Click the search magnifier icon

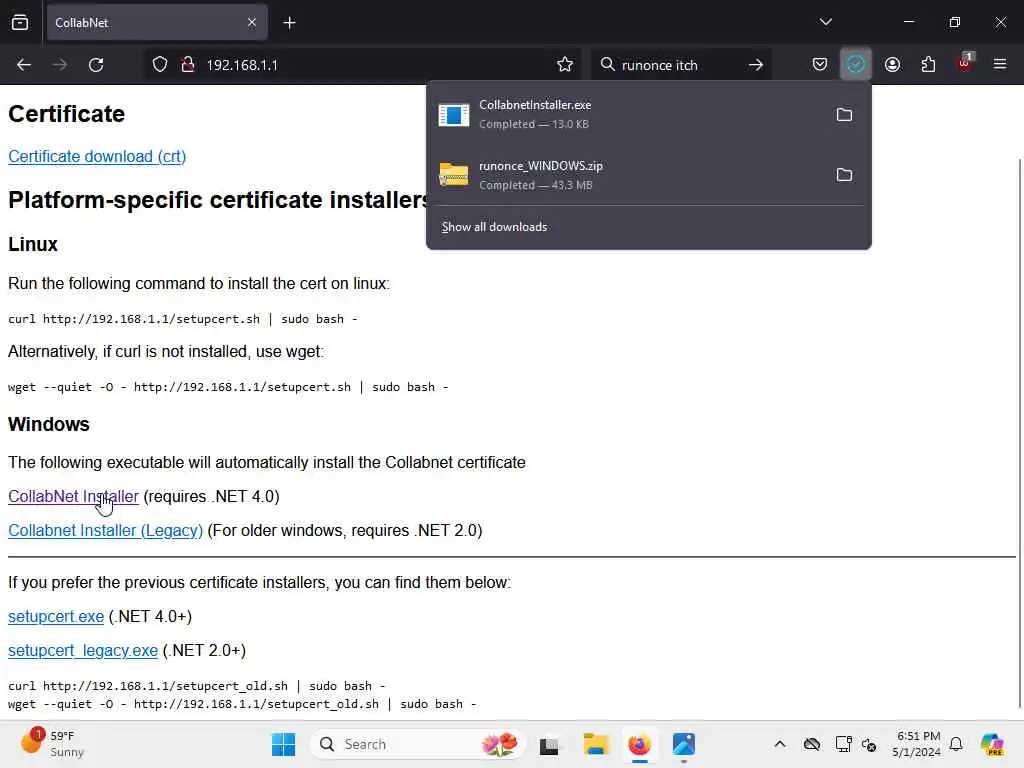pyautogui.click(x=607, y=64)
